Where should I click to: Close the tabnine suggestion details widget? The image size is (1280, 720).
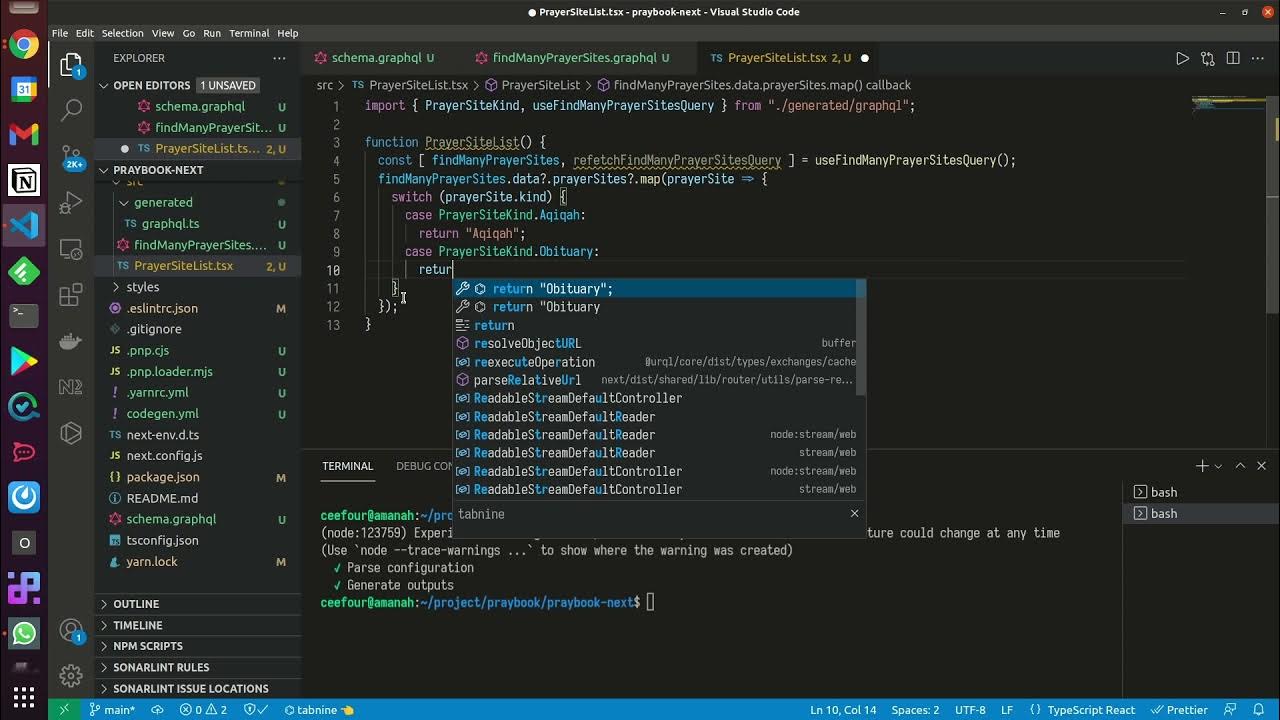(854, 513)
